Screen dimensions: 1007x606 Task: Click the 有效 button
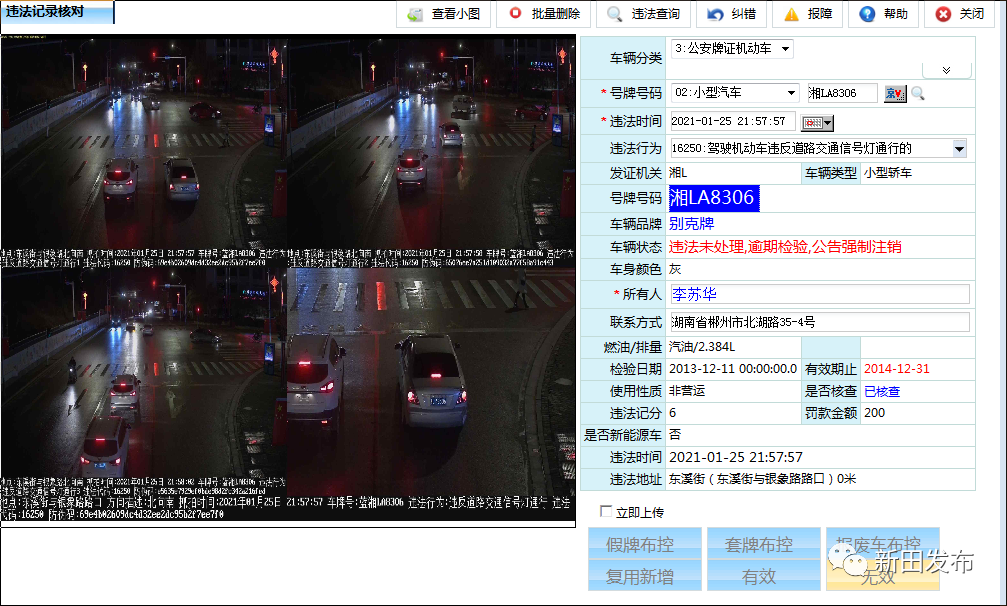click(764, 576)
